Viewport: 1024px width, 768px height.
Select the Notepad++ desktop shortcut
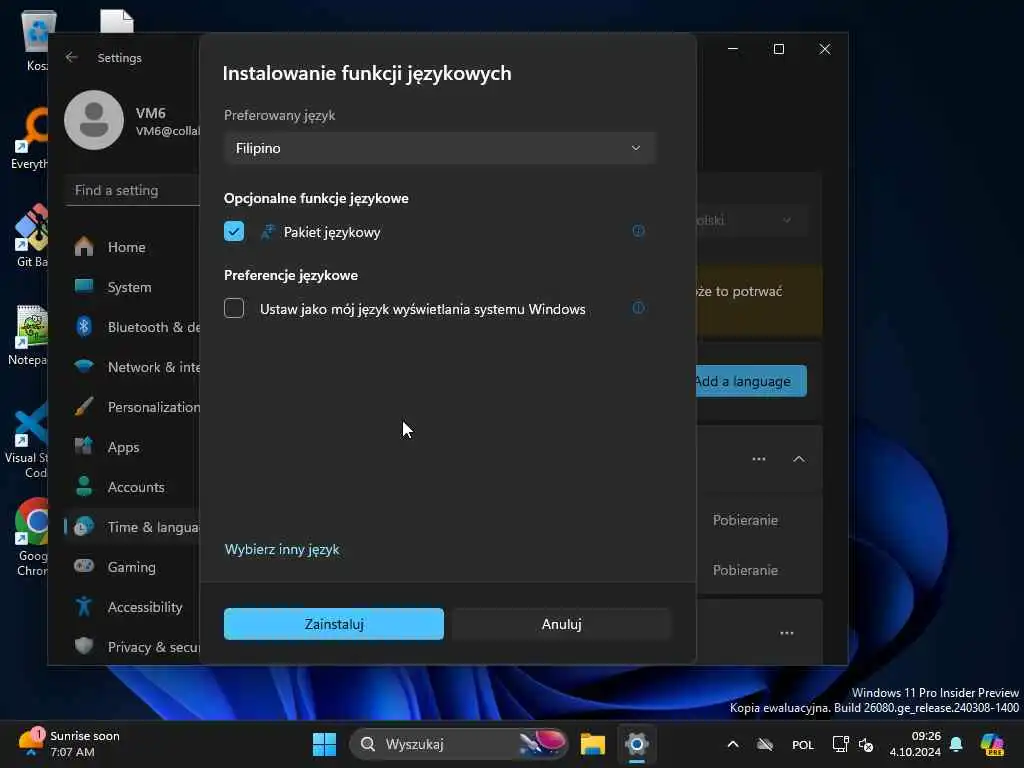pos(27,335)
